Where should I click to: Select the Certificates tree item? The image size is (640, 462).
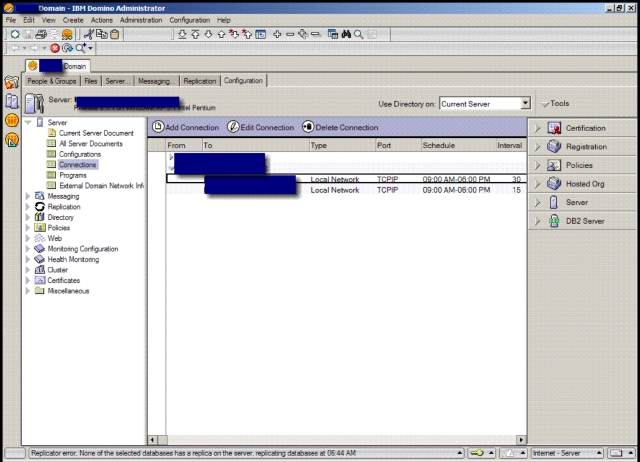click(x=64, y=280)
